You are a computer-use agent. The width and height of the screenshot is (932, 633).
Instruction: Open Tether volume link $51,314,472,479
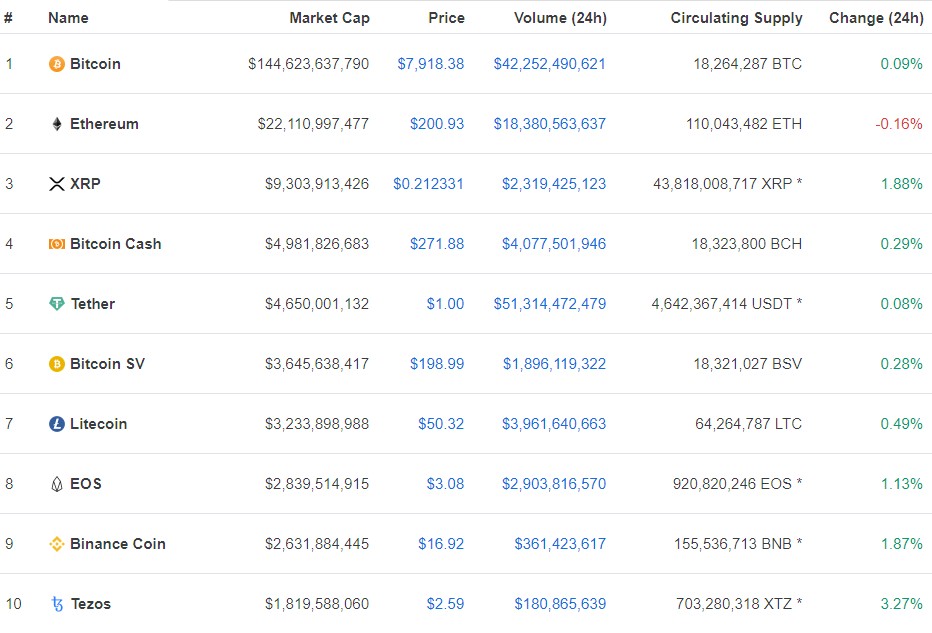(x=549, y=304)
